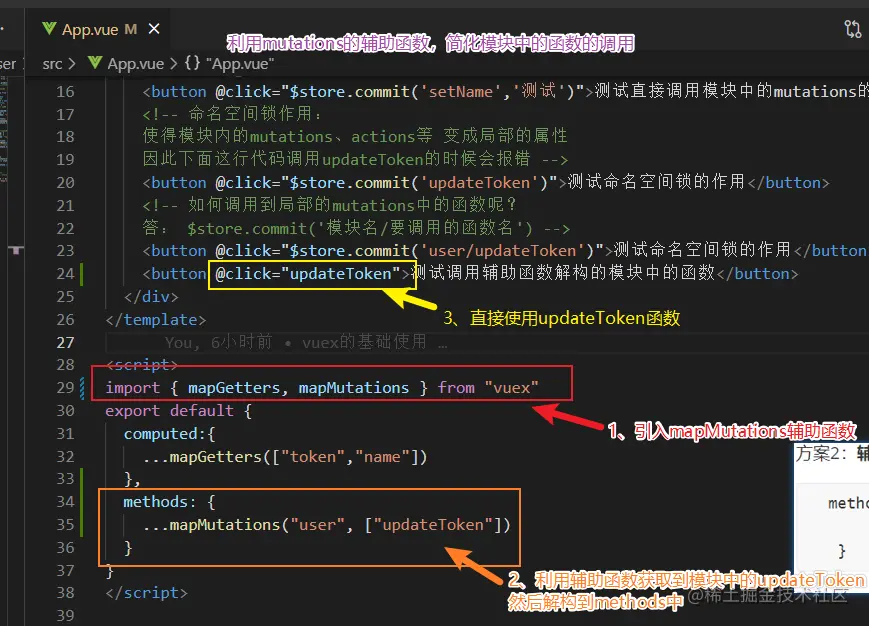Viewport: 869px width, 626px height.
Task: Click 'user/updateToken' string on line 23
Action: point(503,251)
